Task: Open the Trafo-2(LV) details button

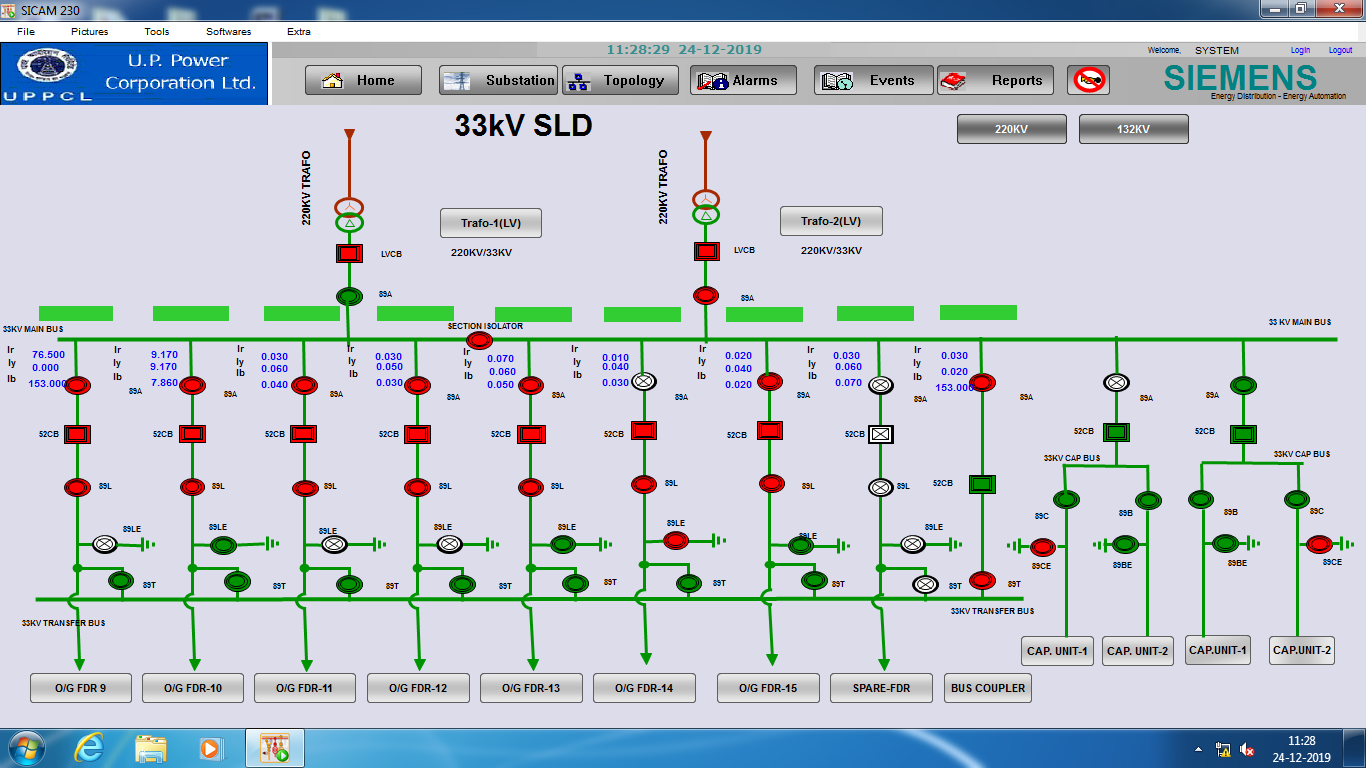Action: (x=831, y=221)
